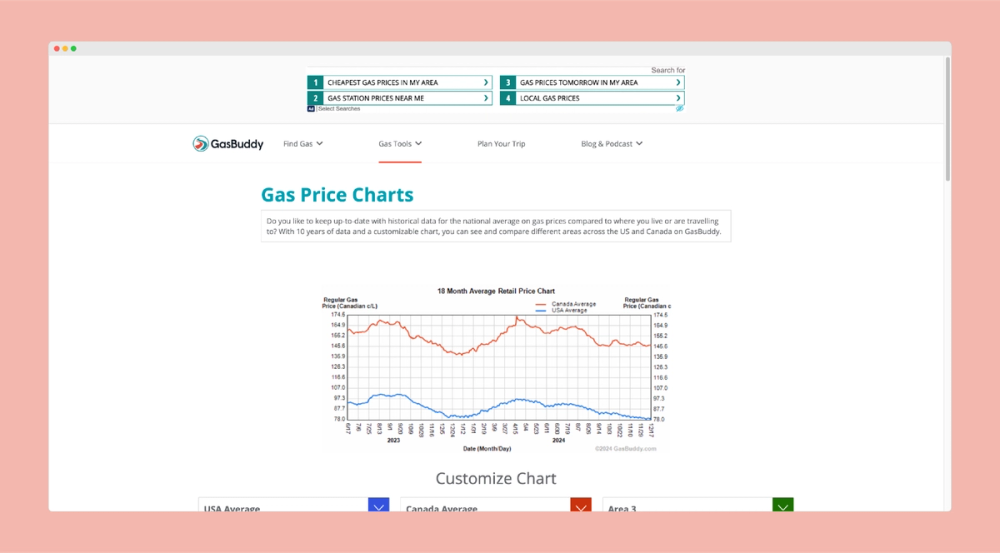The width and height of the screenshot is (1000, 553).
Task: Open the Canada Average dropdown arrow
Action: 581,505
